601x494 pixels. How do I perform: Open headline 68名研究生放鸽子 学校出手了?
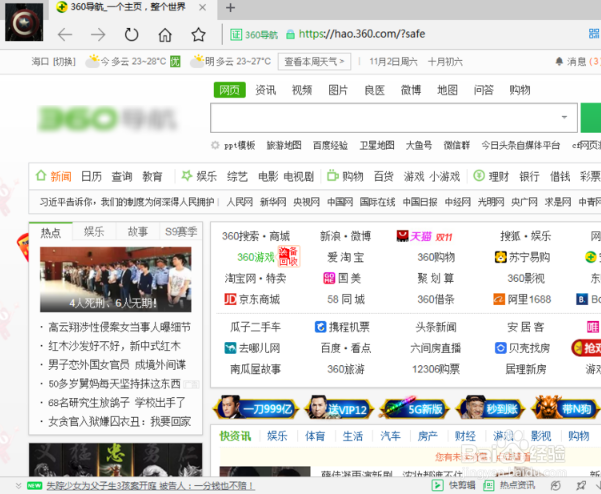click(x=117, y=402)
